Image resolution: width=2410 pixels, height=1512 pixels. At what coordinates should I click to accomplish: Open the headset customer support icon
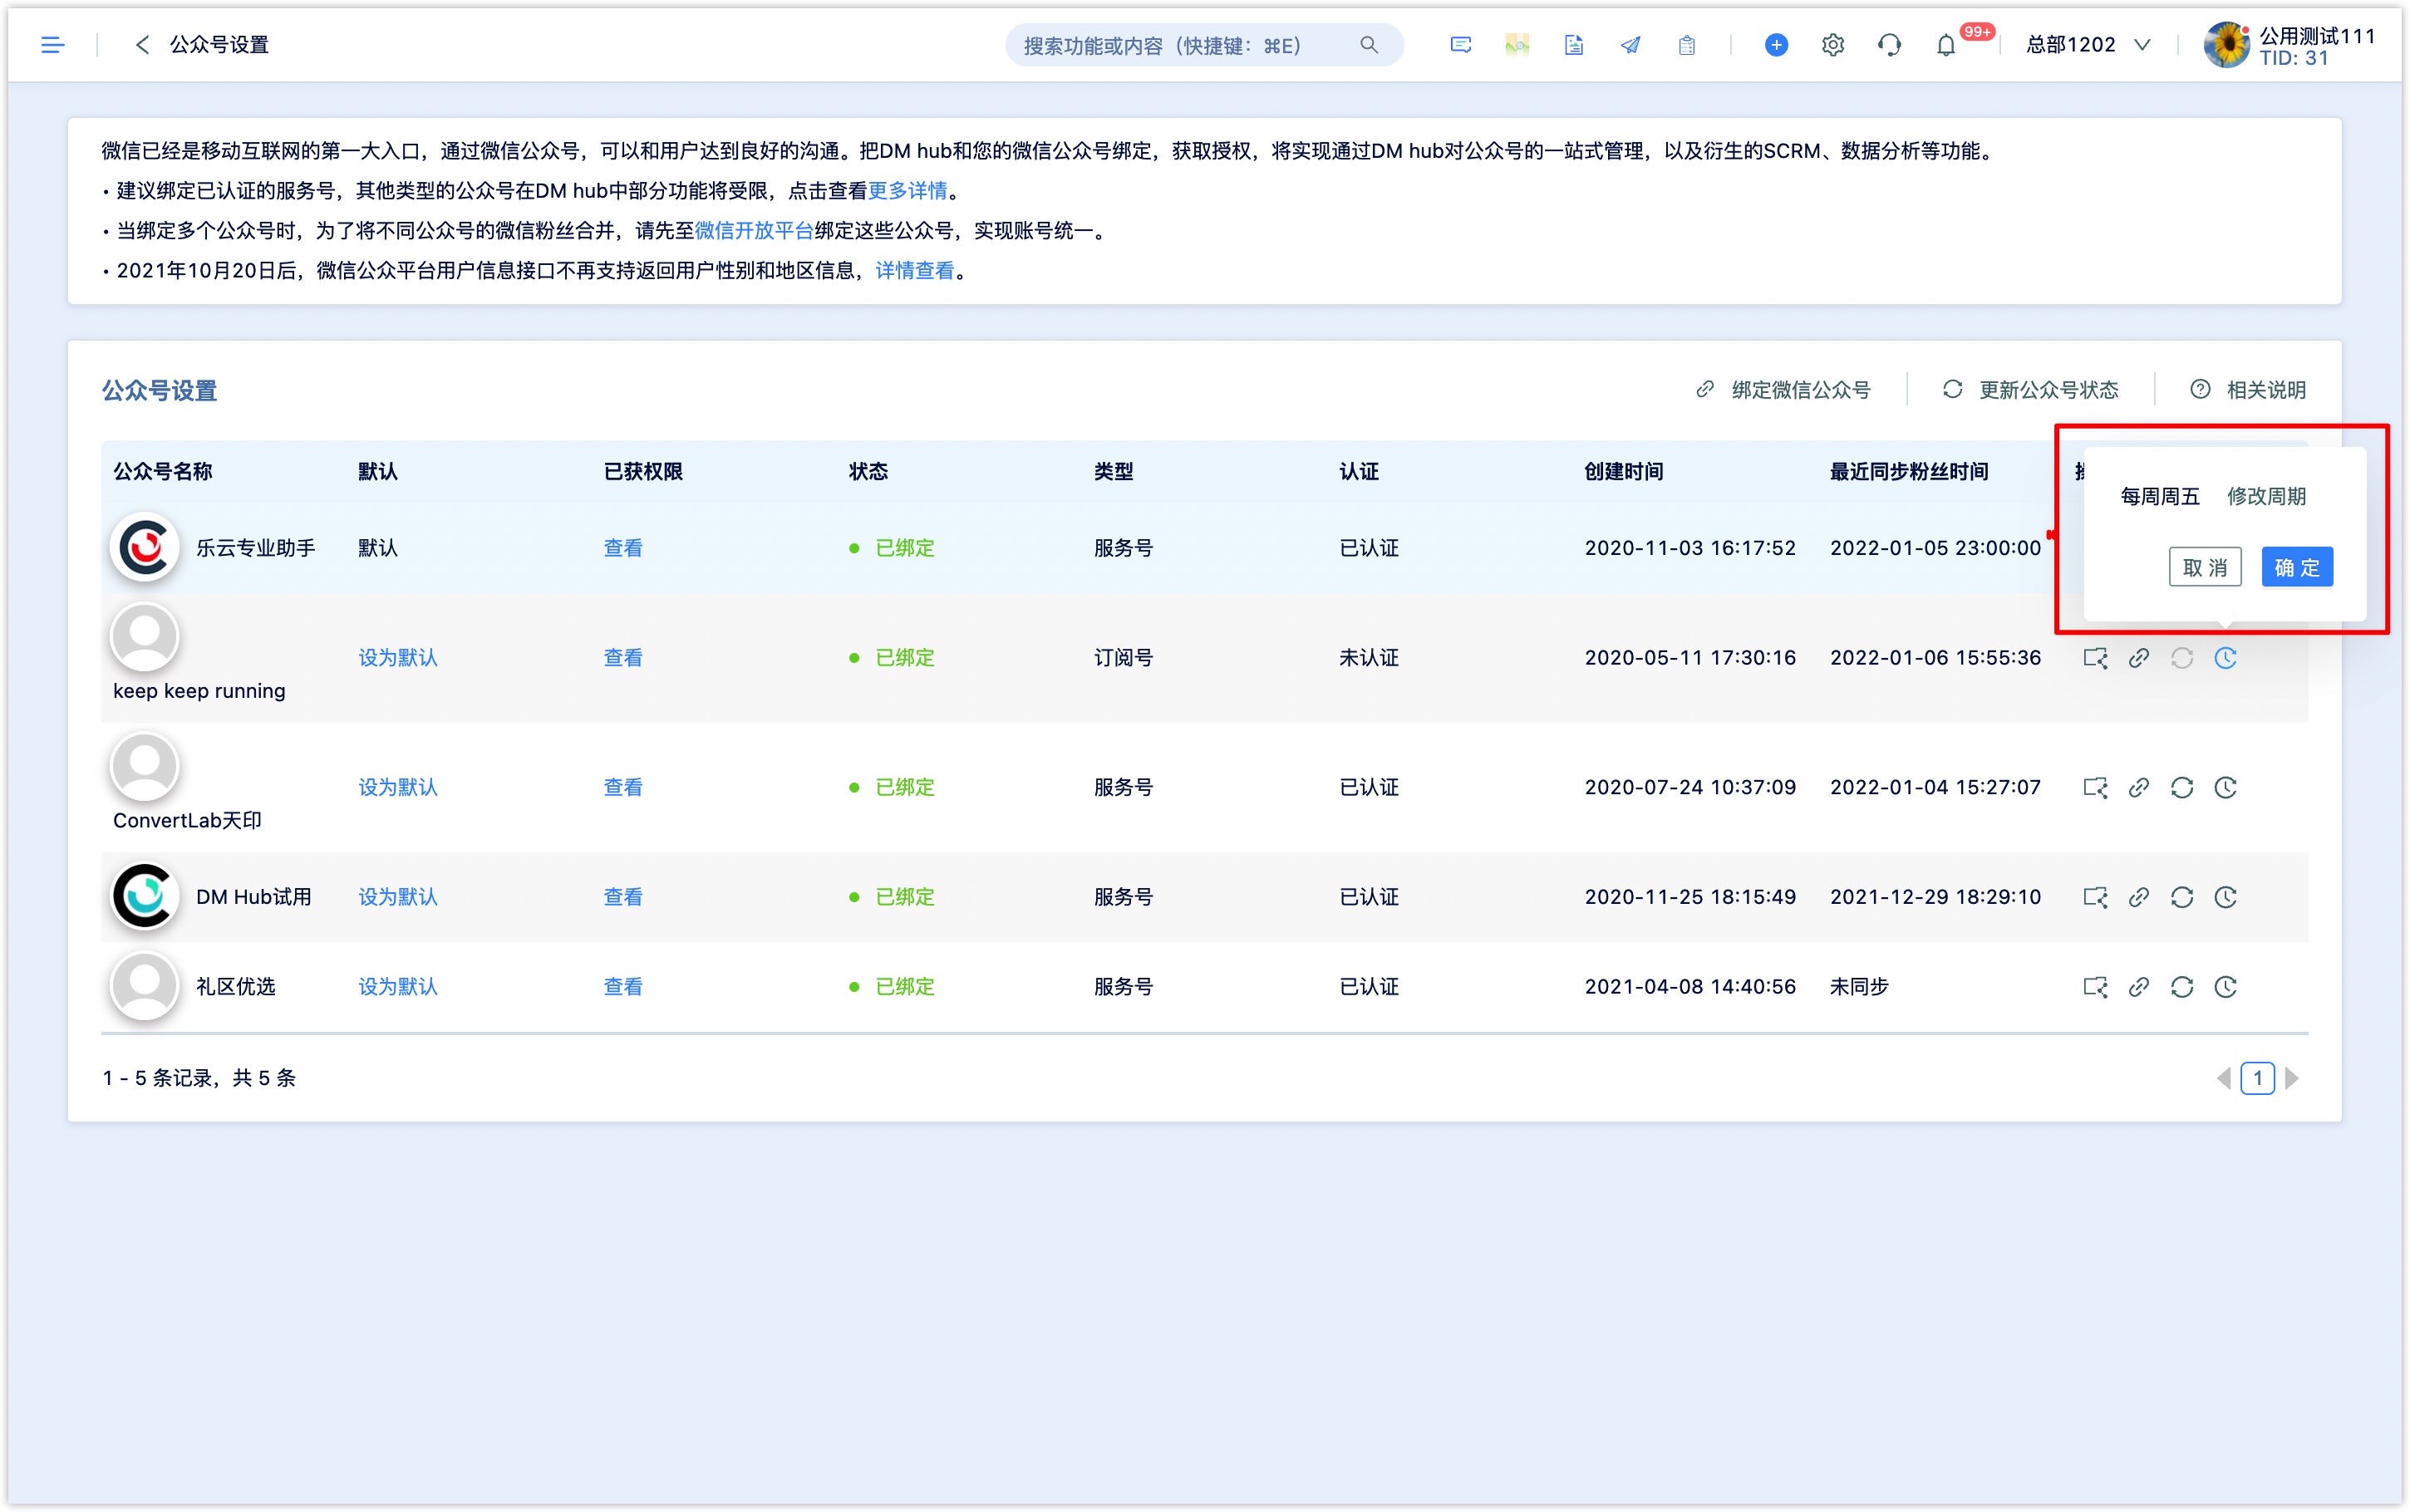coord(1889,45)
